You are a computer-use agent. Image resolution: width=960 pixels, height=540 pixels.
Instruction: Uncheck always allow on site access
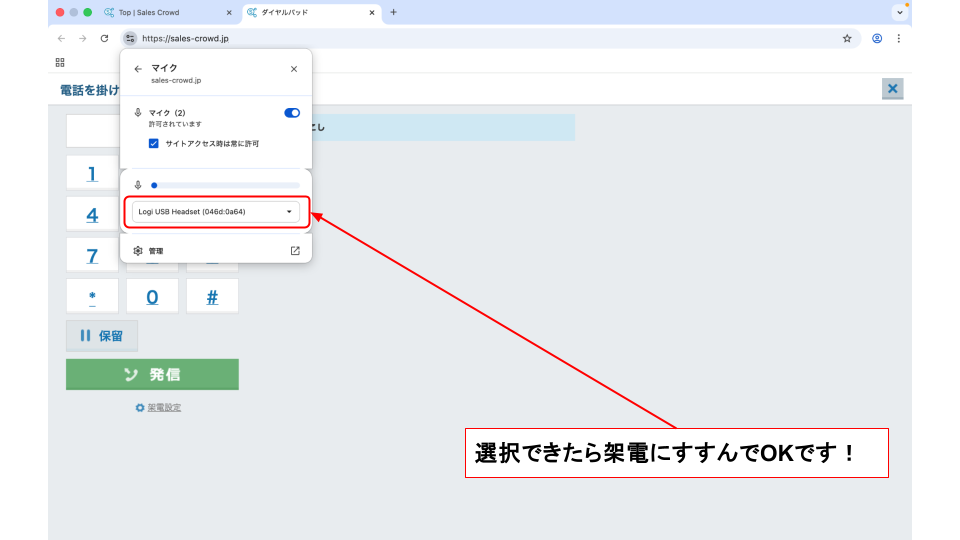153,143
